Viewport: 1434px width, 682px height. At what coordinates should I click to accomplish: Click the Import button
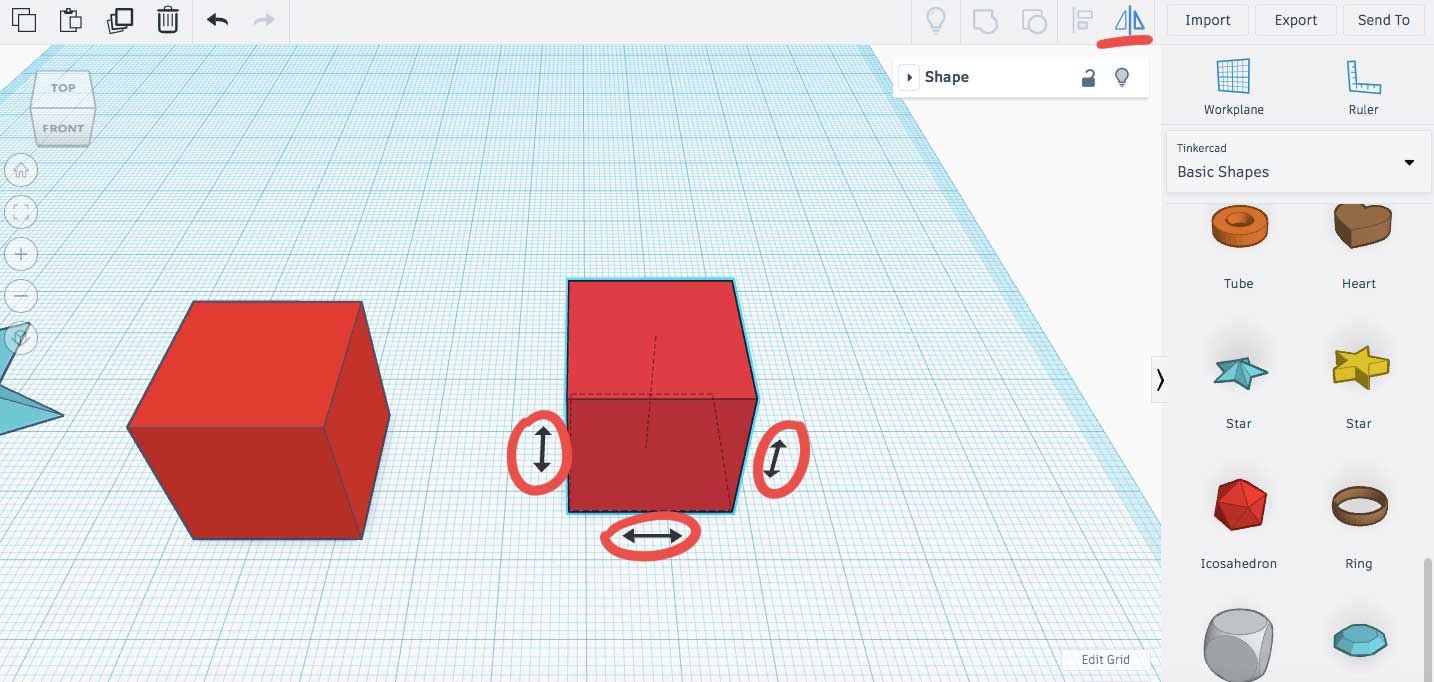pyautogui.click(x=1207, y=20)
